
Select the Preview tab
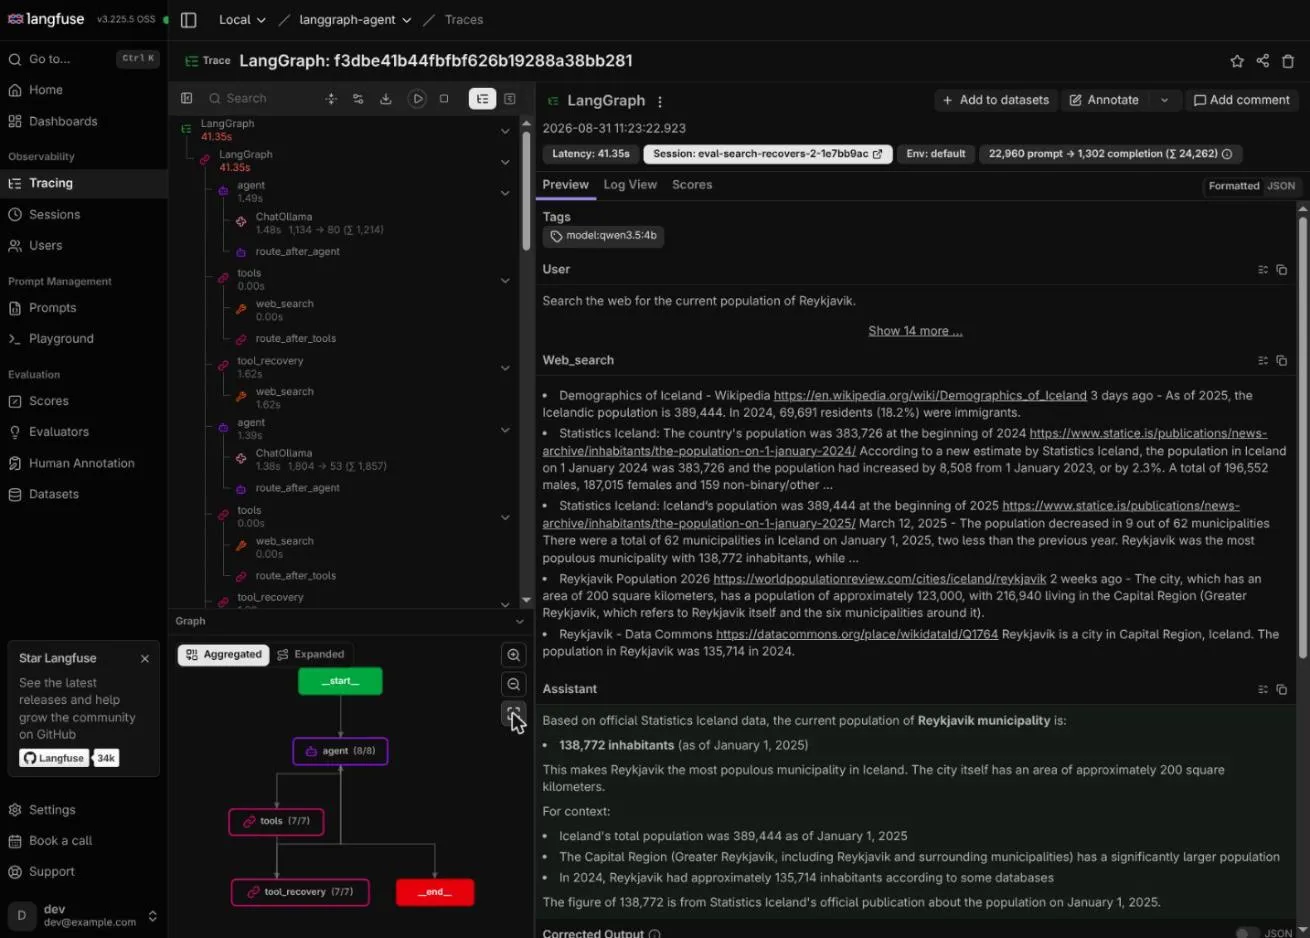point(566,185)
